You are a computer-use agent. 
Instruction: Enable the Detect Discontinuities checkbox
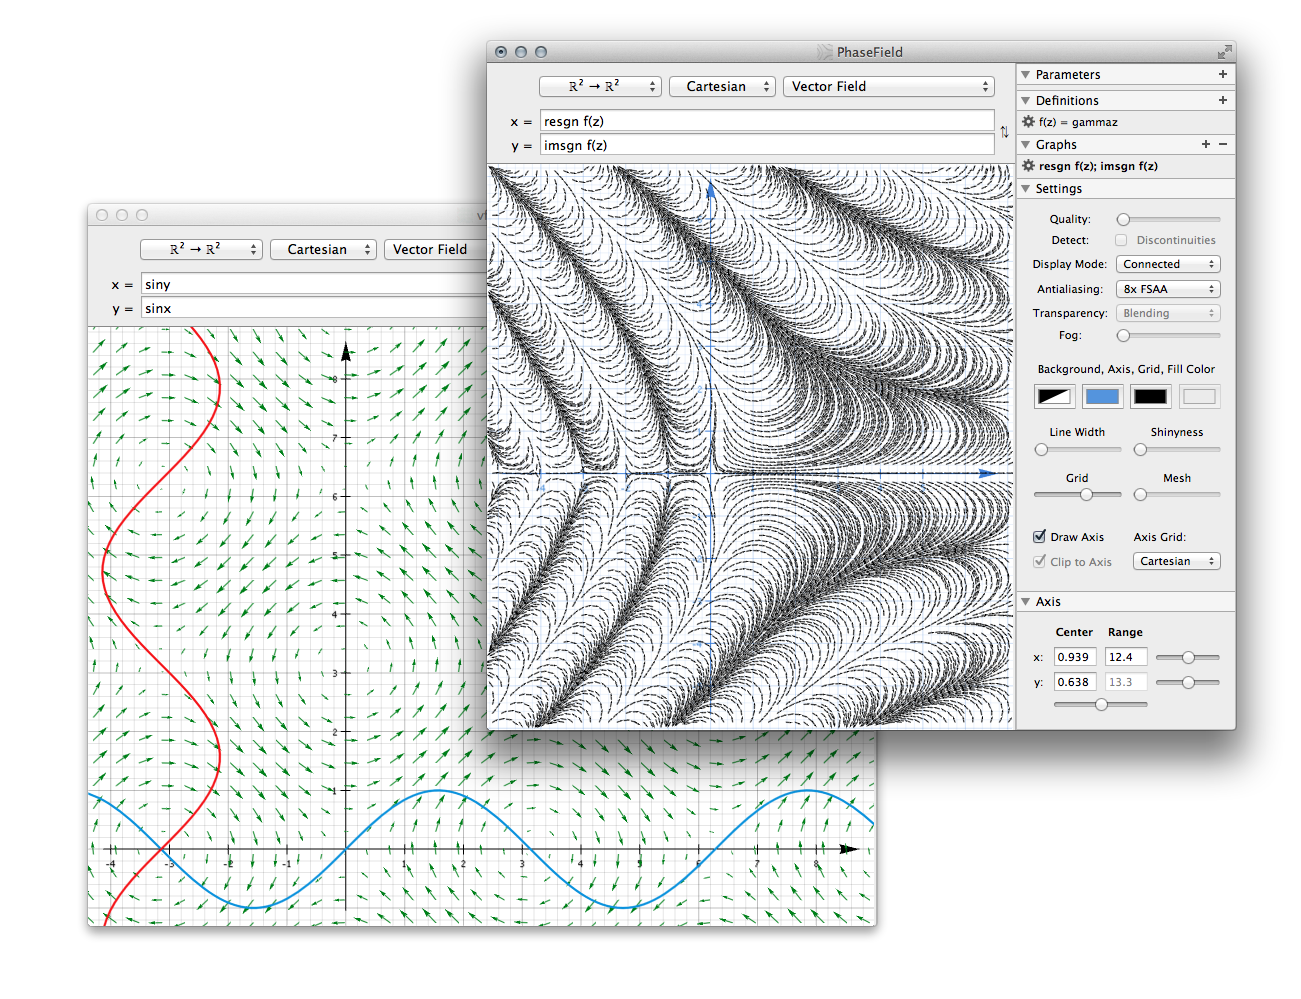coord(1121,240)
